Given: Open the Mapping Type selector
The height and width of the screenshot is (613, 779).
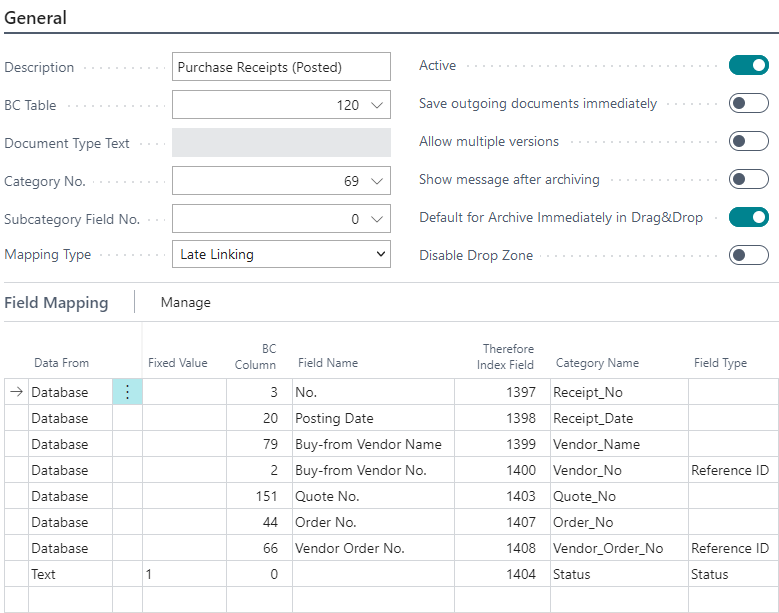Looking at the screenshot, I should [281, 255].
